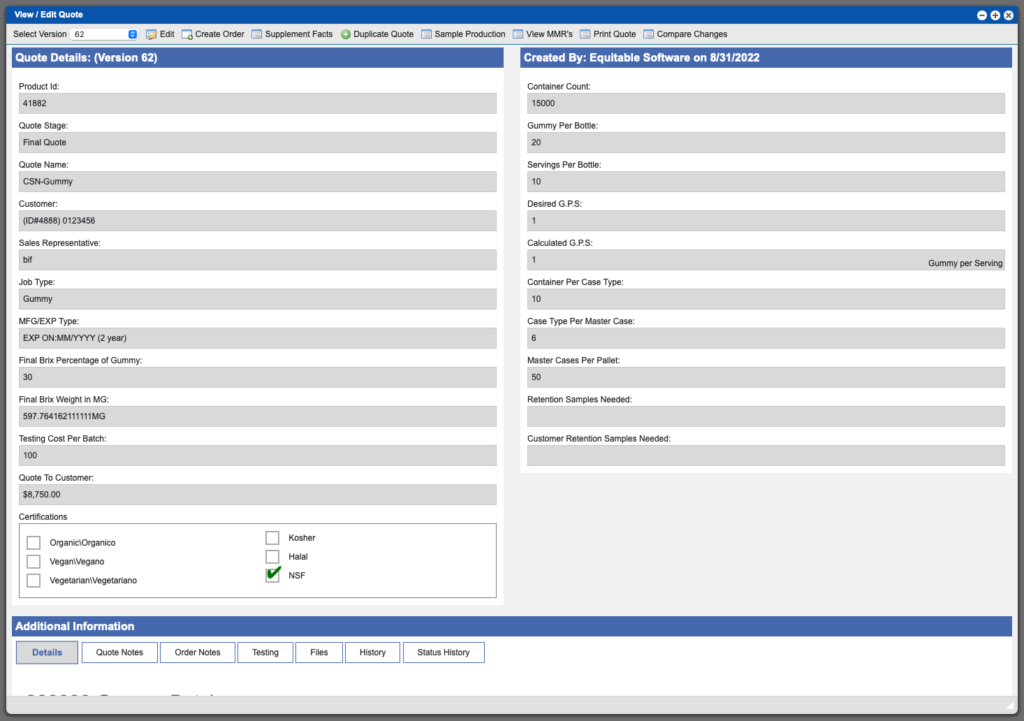Viewport: 1024px width, 721px height.
Task: Select the Testing tab button
Action: coord(264,652)
